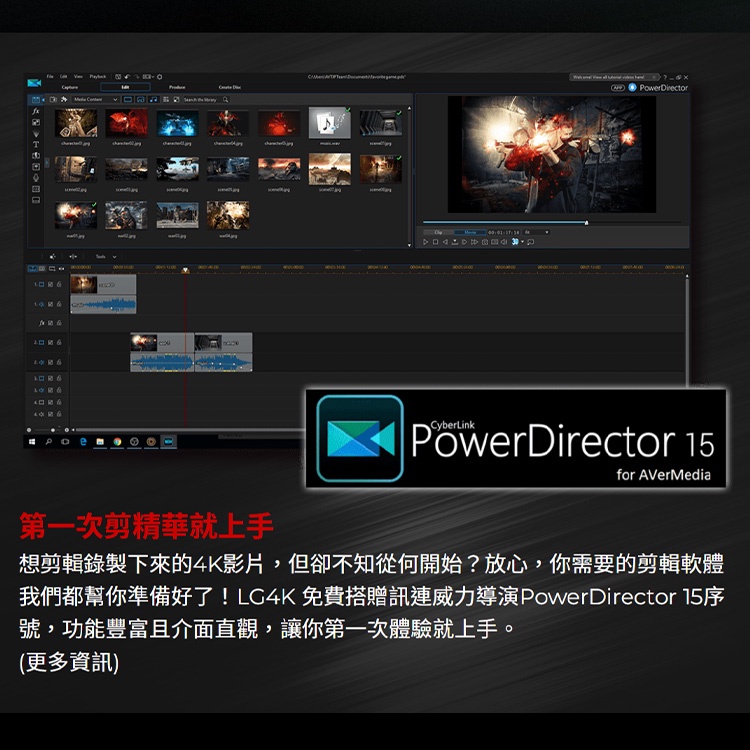Toggle the track 1 video enable checkbox
This screenshot has height=750, width=750.
(x=49, y=285)
